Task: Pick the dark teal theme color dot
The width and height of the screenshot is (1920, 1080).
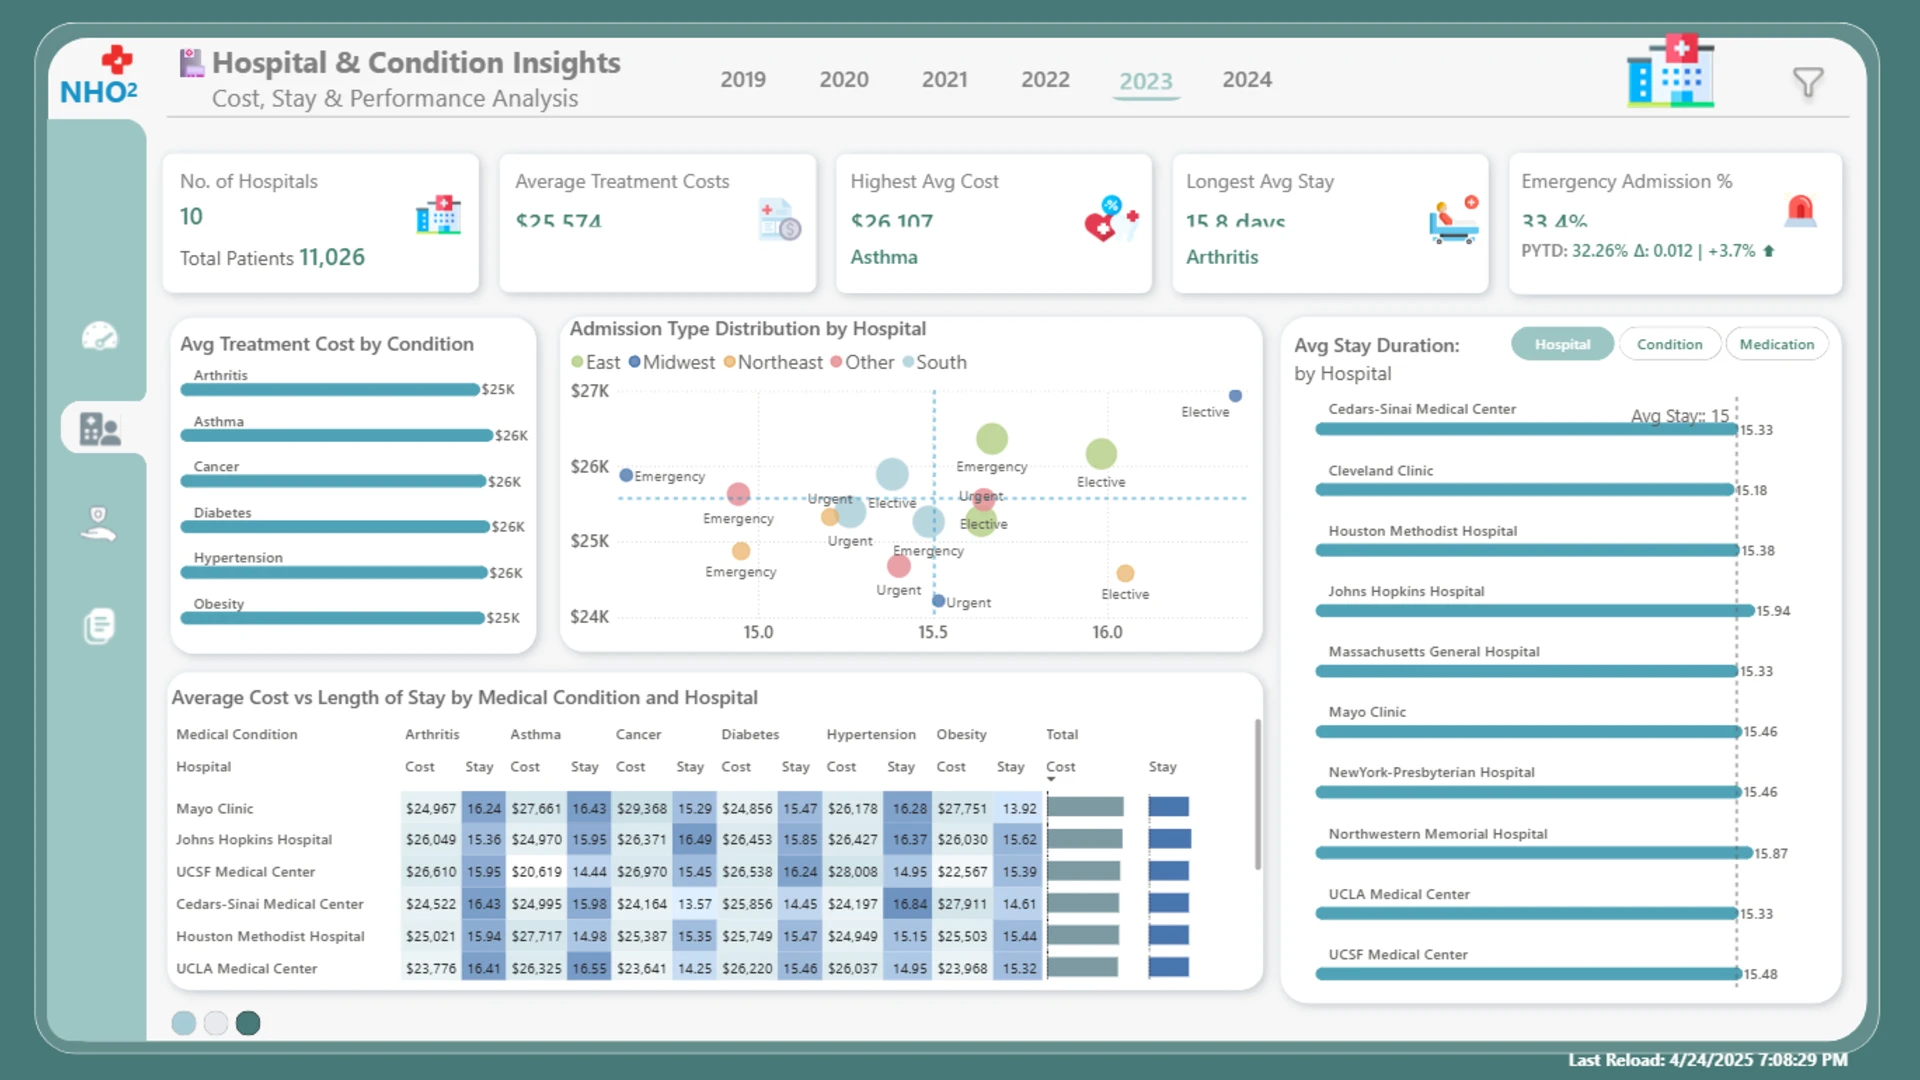Action: [248, 1023]
